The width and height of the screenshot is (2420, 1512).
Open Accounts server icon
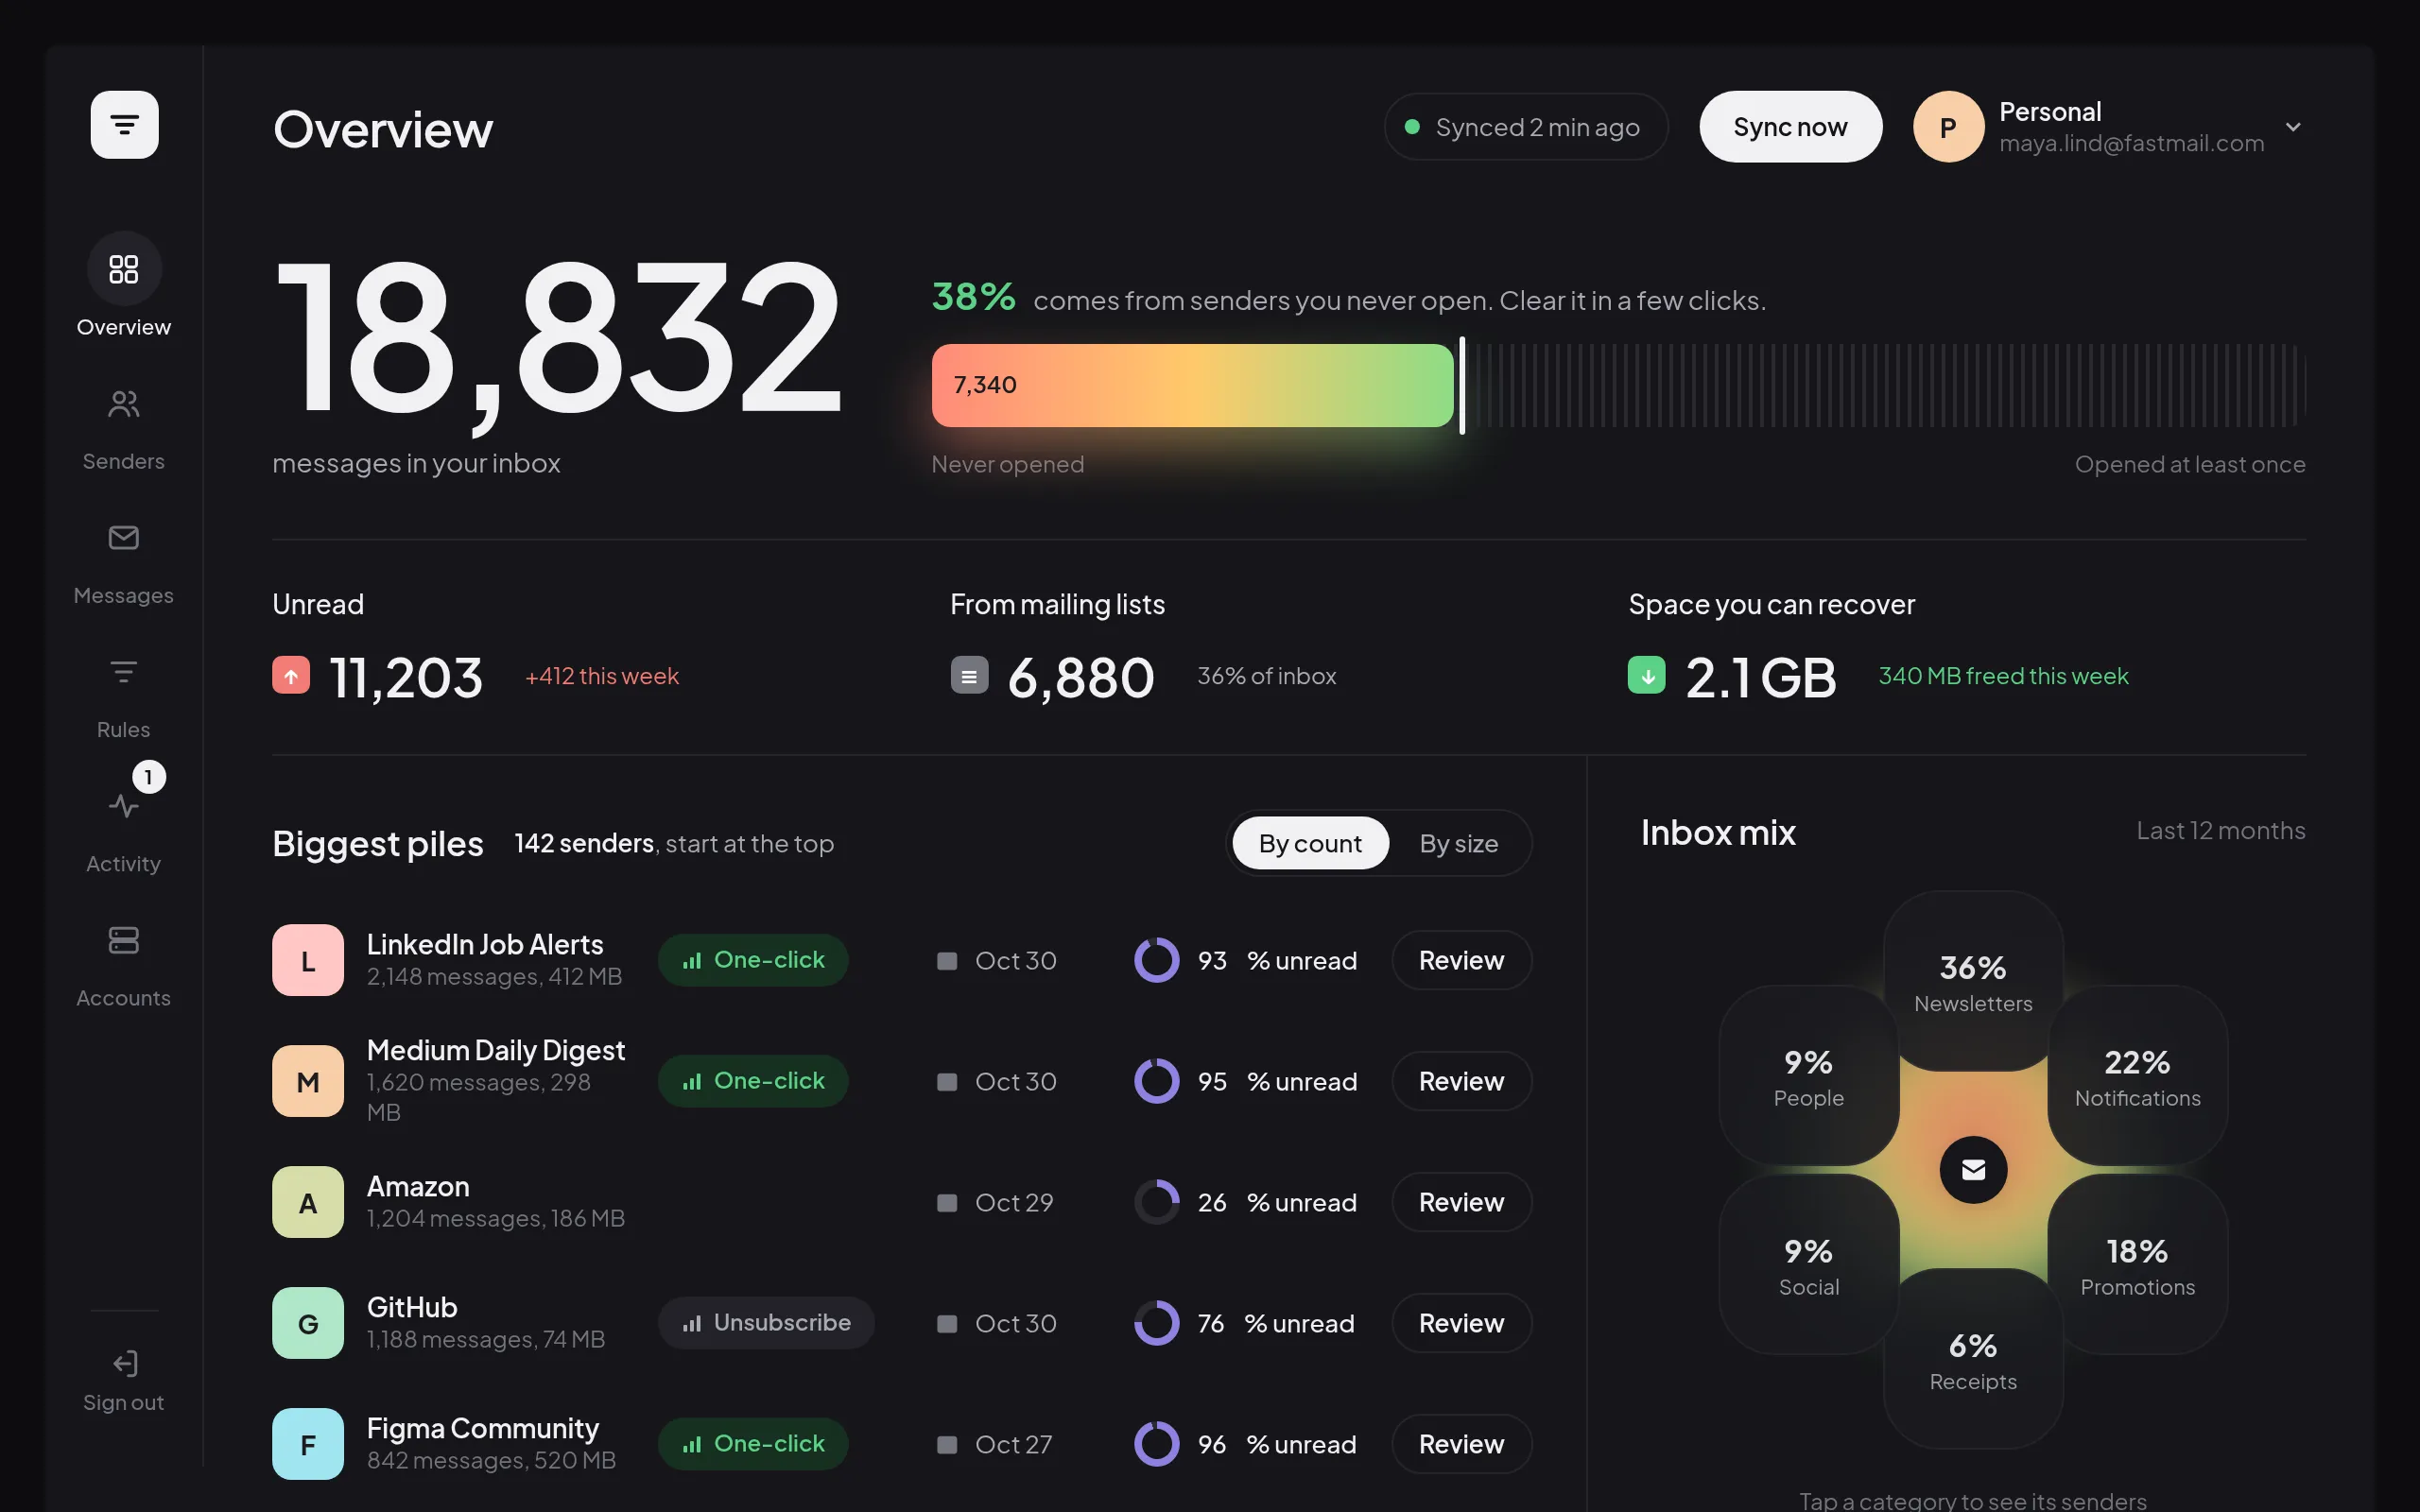[x=124, y=940]
